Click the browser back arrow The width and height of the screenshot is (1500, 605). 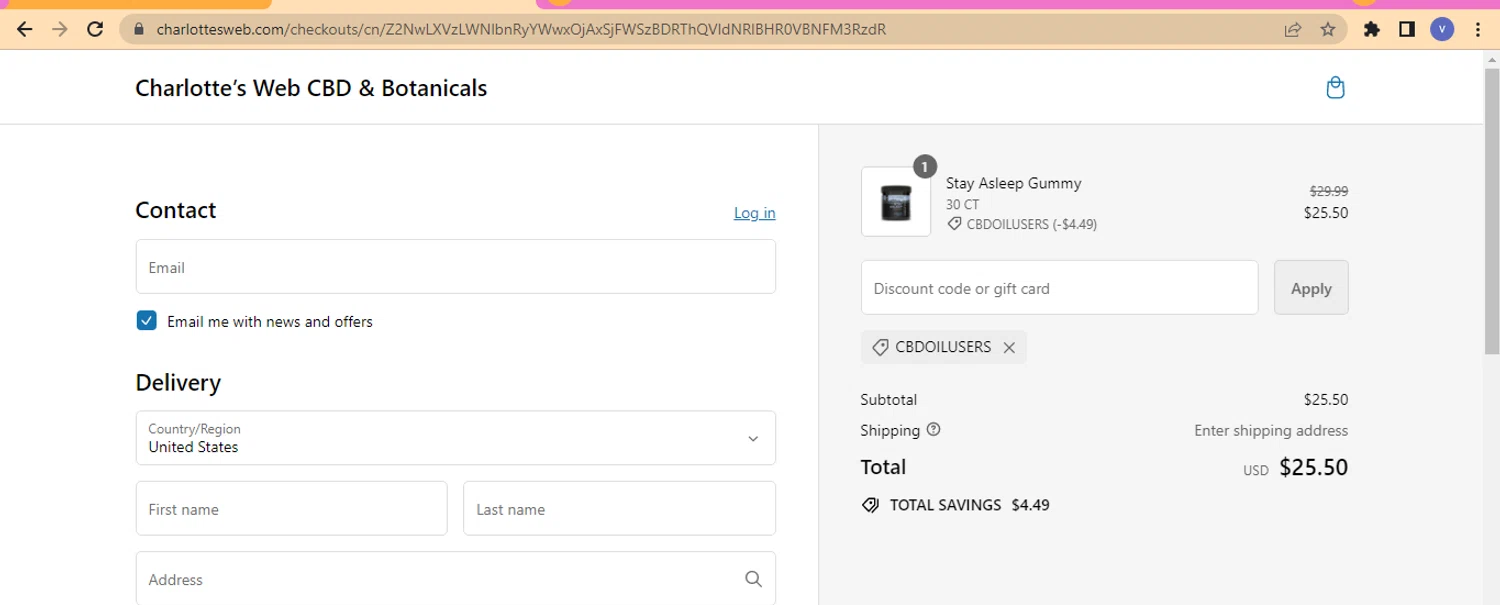click(25, 29)
